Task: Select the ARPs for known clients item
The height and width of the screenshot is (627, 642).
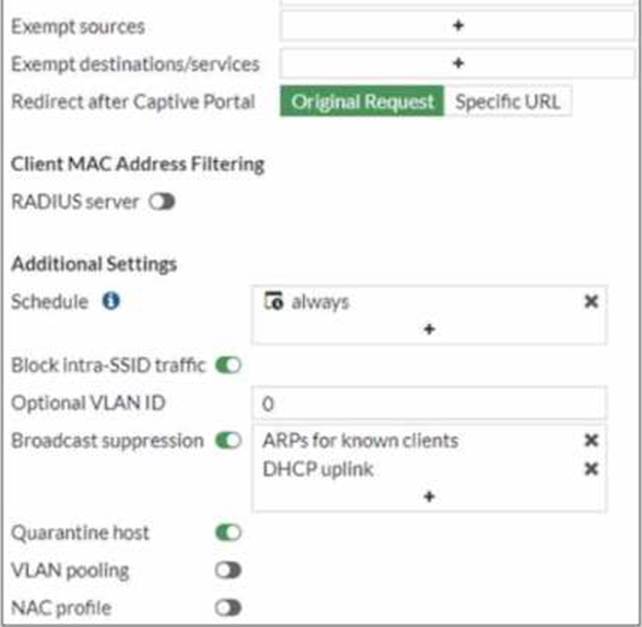Action: 360,440
